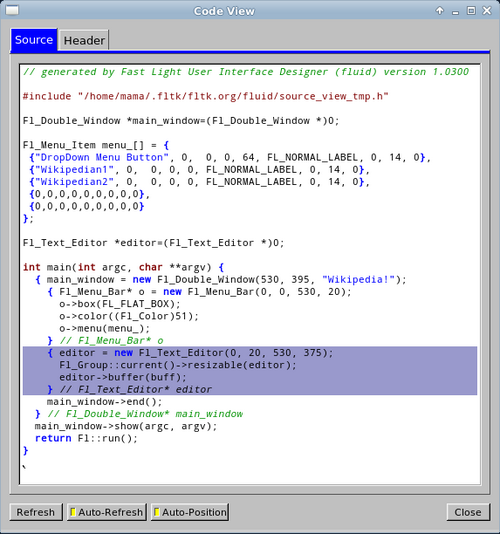Screen dimensions: 500x534
Task: Click the shade (up arrow) title bar icon
Action: (x=440, y=11)
